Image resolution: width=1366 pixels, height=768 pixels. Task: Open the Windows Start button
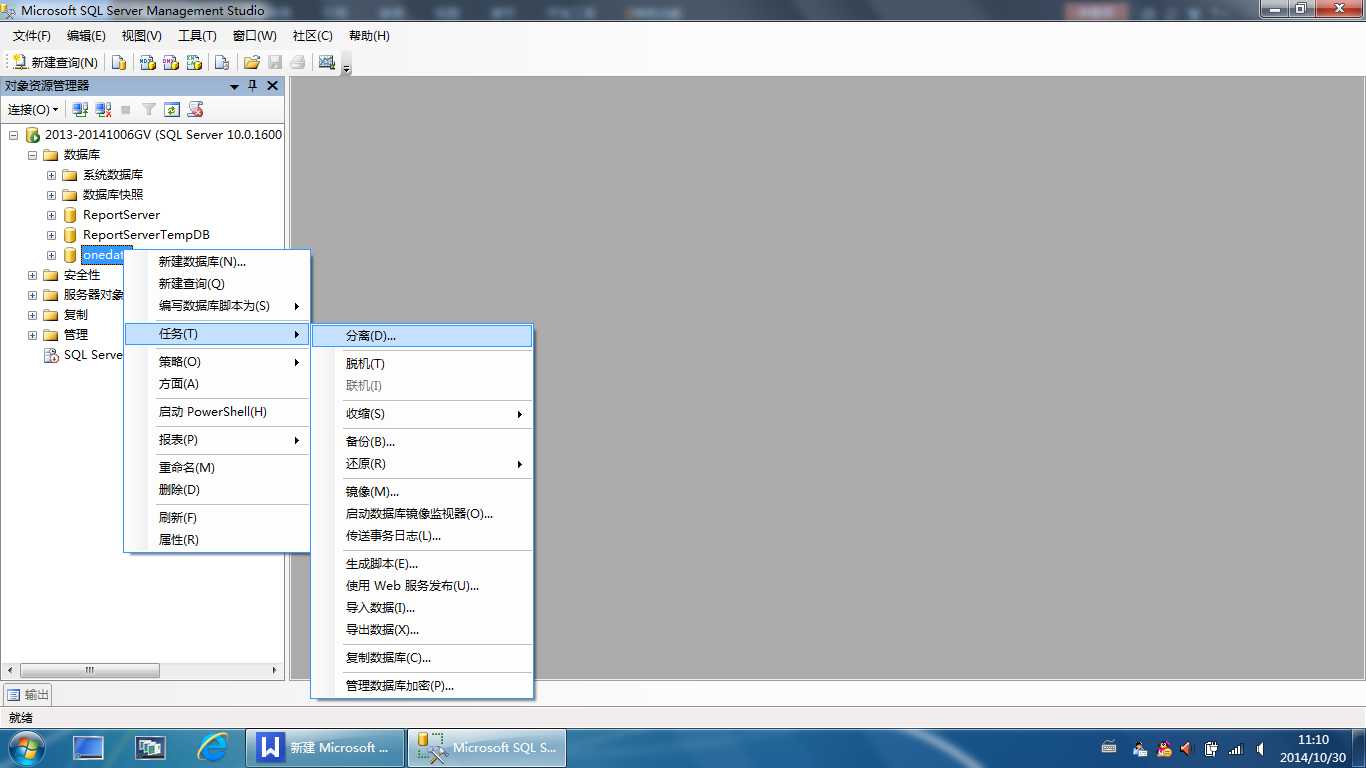coord(25,748)
